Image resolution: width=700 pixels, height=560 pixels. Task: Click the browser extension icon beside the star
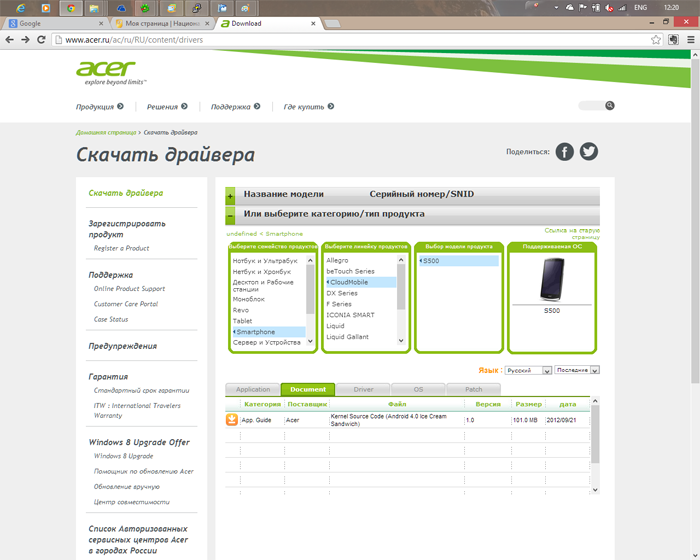click(x=673, y=40)
